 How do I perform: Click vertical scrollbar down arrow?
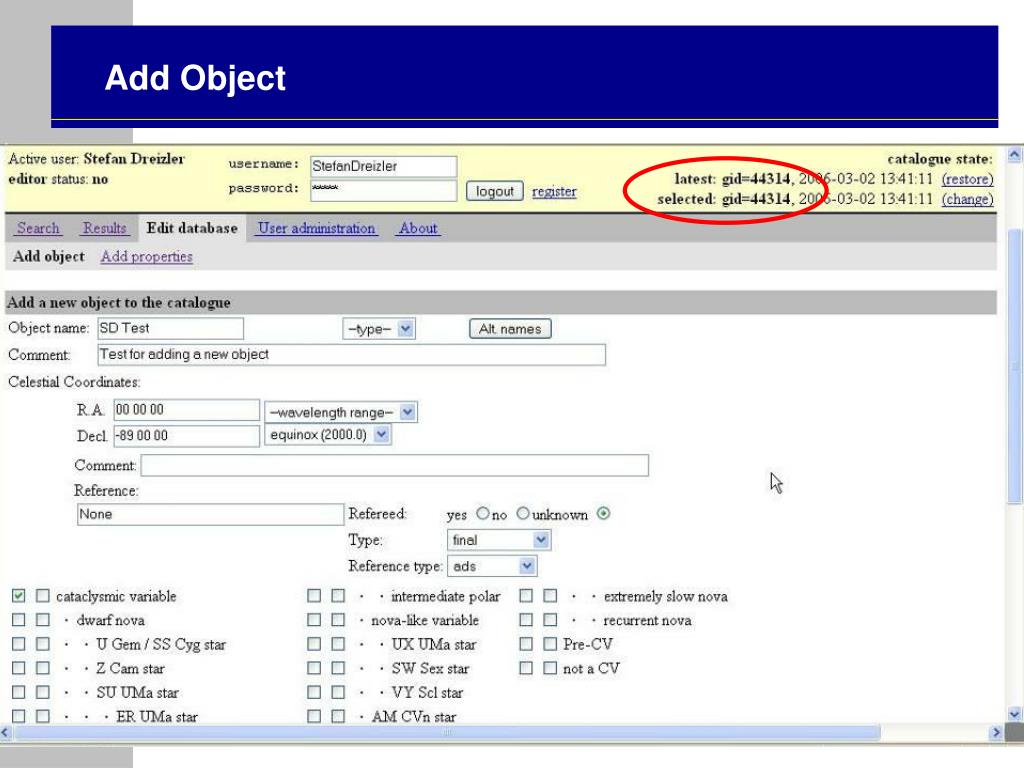pos(1014,714)
